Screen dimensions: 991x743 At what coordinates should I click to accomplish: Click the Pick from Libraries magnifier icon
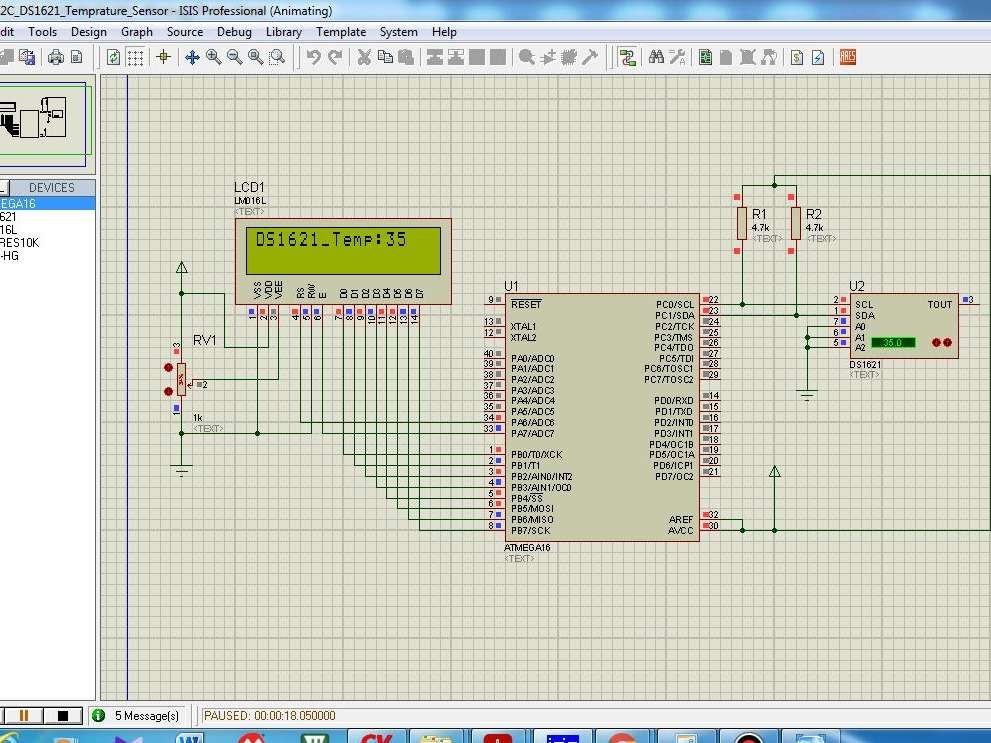pos(526,57)
